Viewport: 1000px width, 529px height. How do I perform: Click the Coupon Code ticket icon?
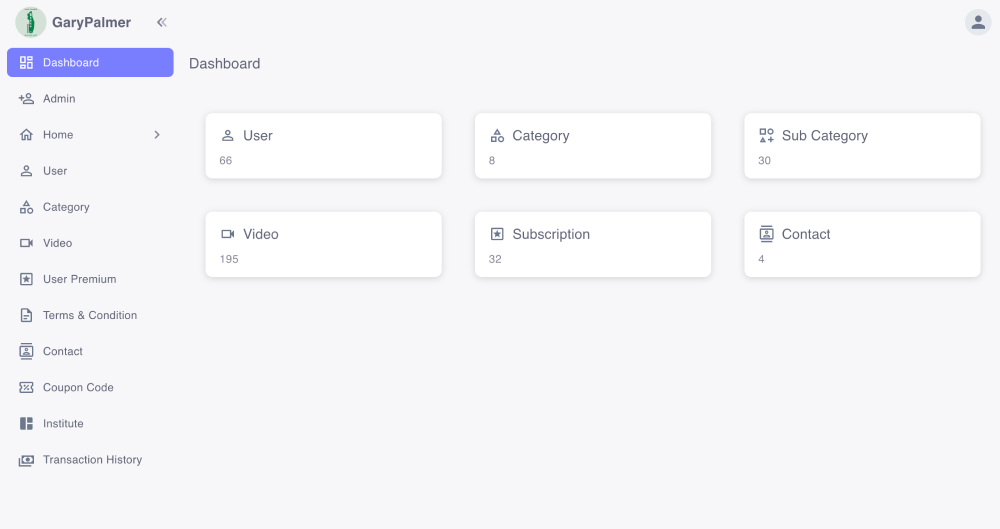point(26,387)
